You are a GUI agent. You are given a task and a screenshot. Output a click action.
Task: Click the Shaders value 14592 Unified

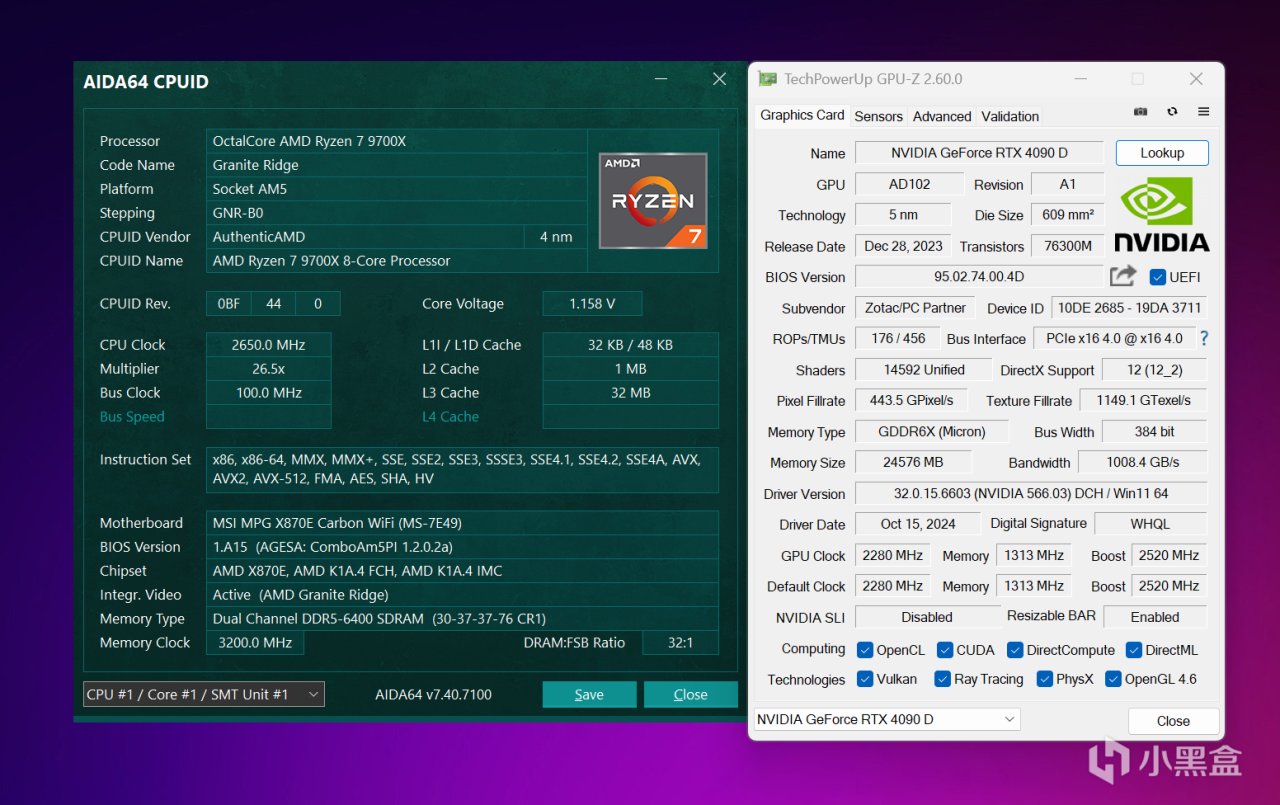point(924,370)
